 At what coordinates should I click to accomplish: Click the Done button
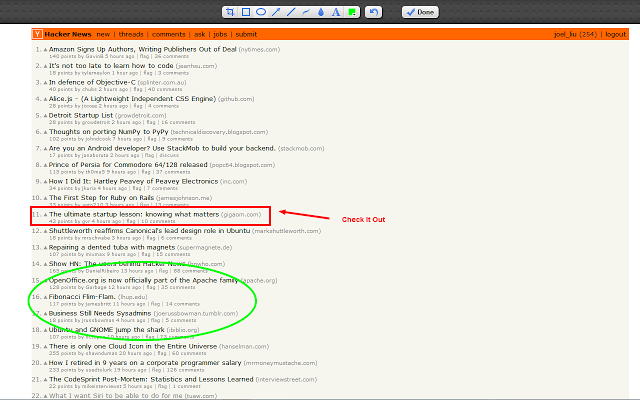point(420,12)
